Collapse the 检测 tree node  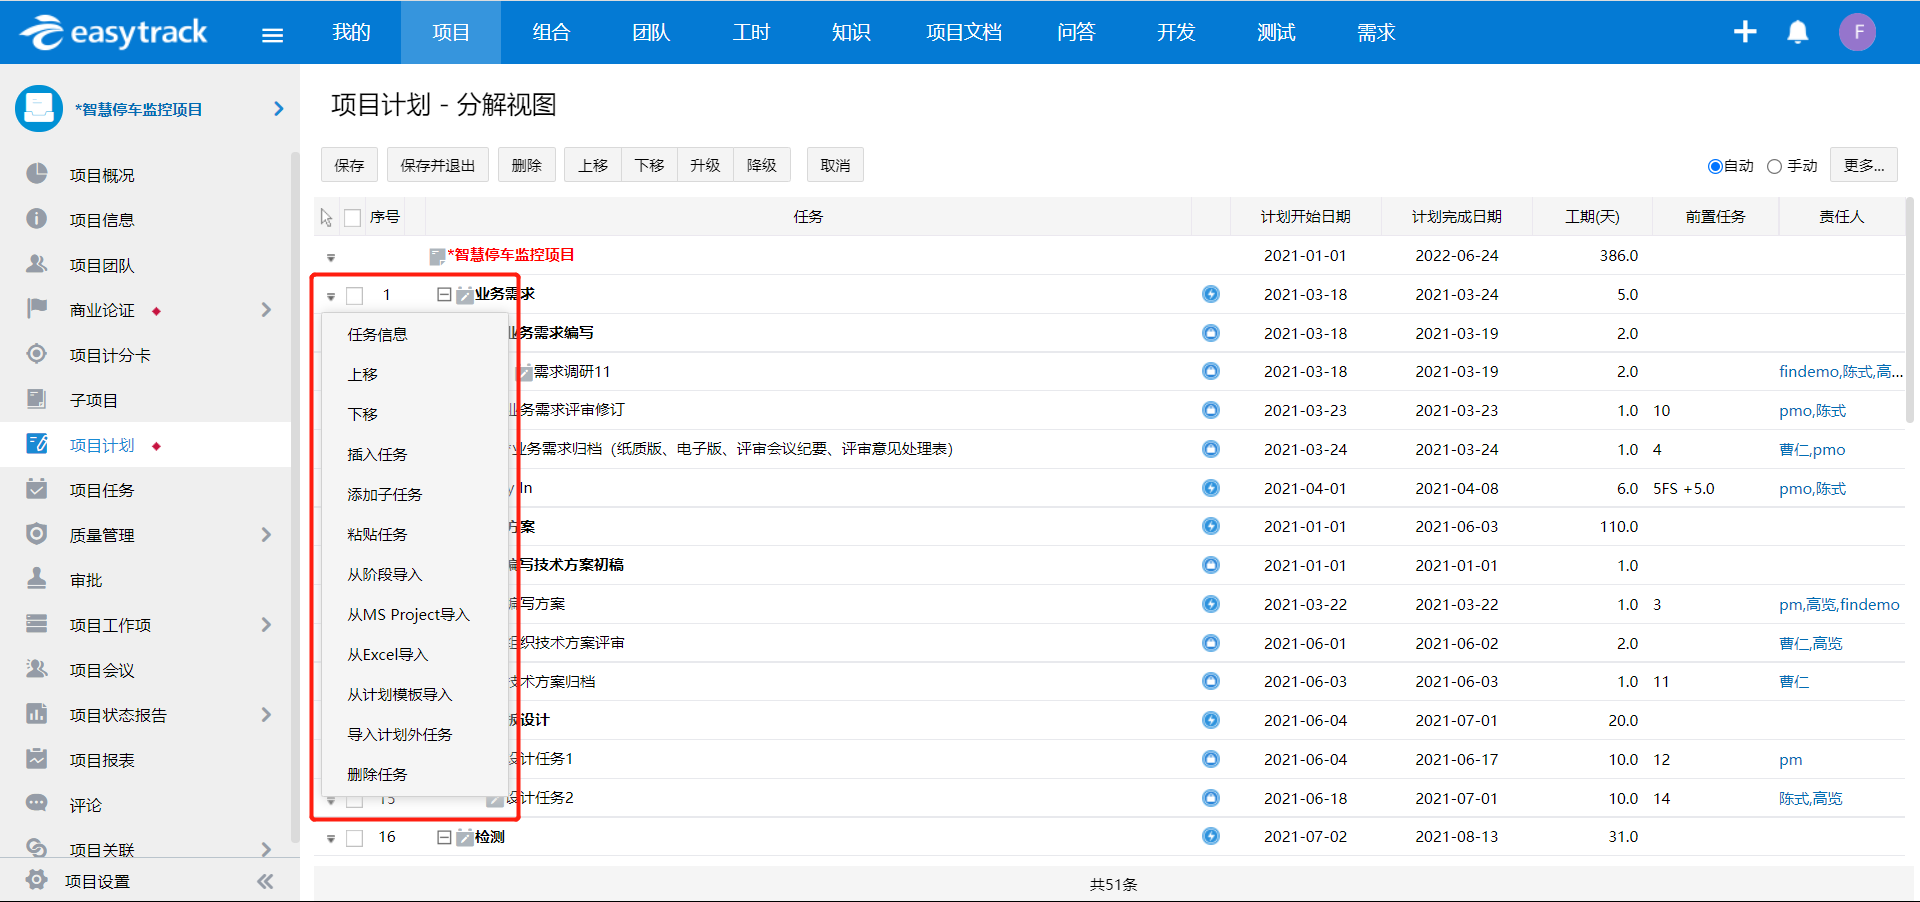pyautogui.click(x=444, y=837)
